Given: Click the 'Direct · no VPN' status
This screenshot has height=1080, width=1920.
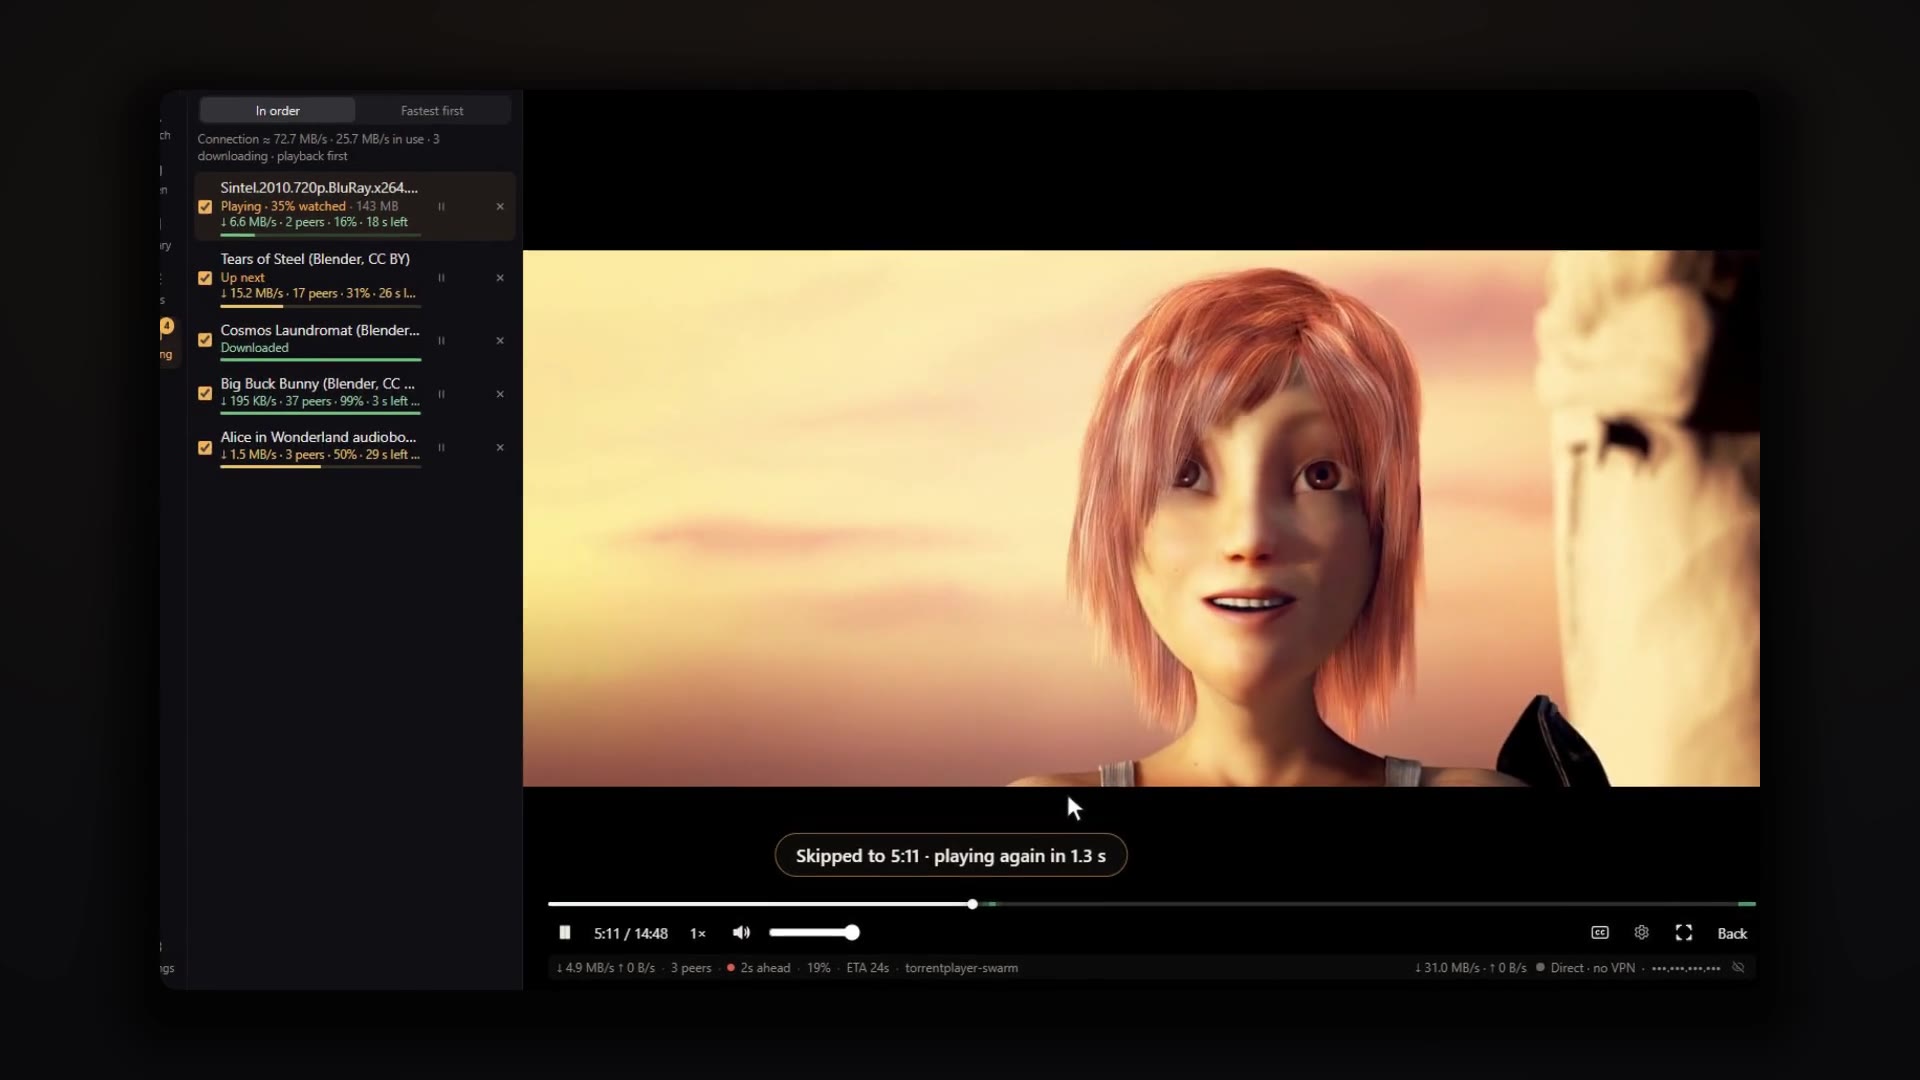Looking at the screenshot, I should (1592, 968).
